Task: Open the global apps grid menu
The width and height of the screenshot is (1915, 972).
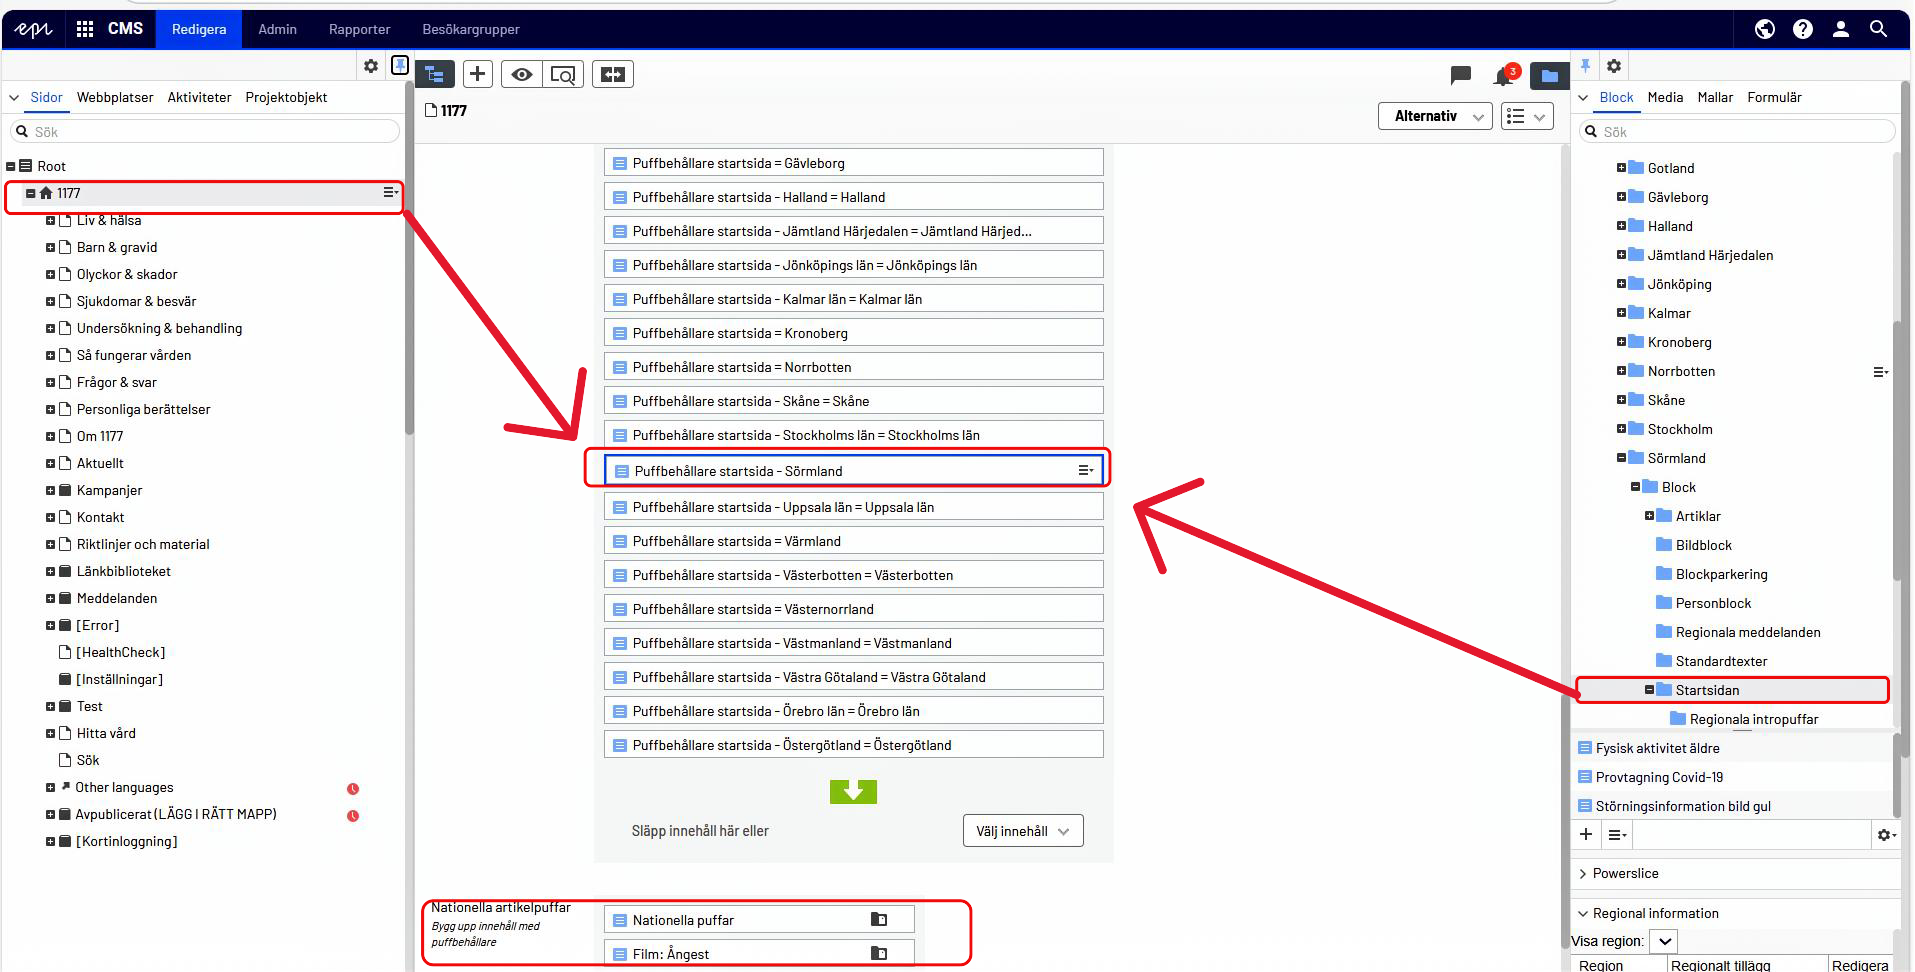Action: pyautogui.click(x=85, y=29)
